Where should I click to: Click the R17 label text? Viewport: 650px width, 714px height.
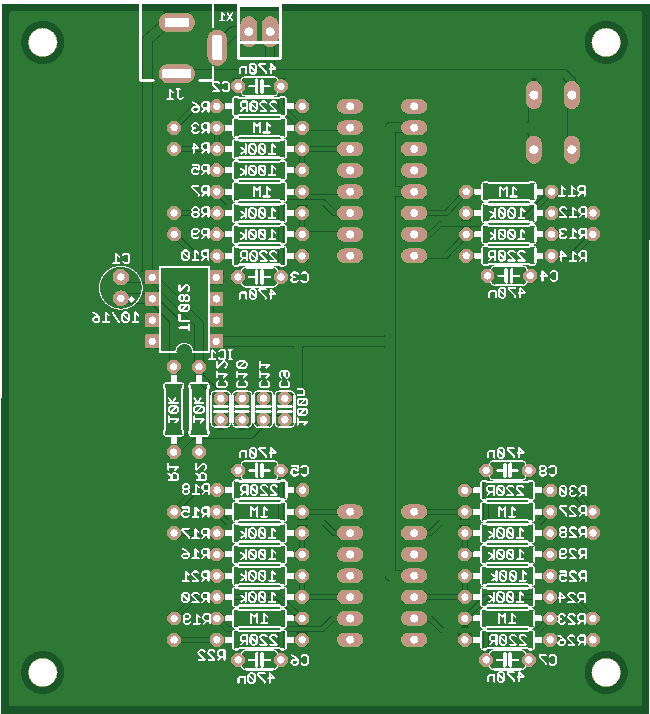tap(196, 533)
